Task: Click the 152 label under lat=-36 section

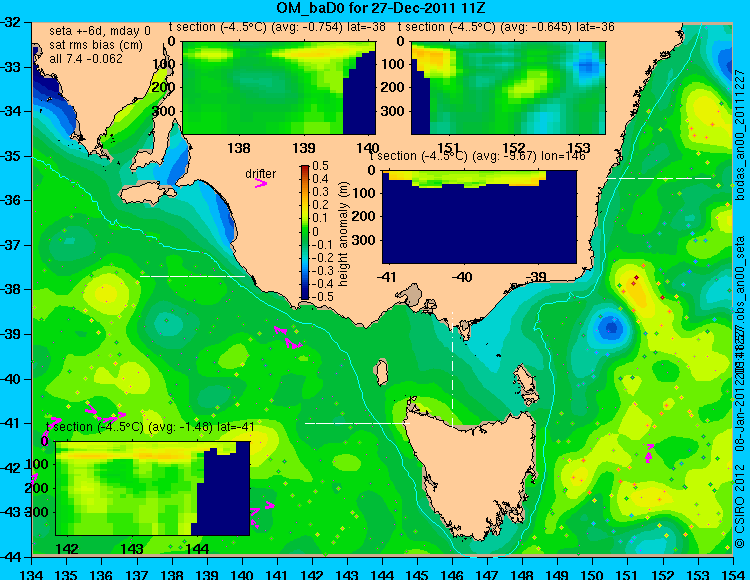Action: pyautogui.click(x=514, y=148)
